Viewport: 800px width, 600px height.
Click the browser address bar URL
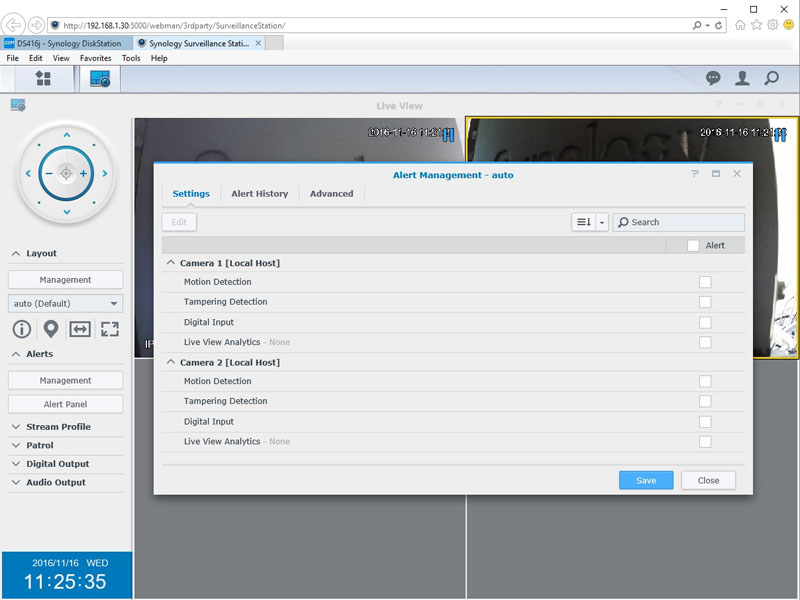click(x=173, y=26)
